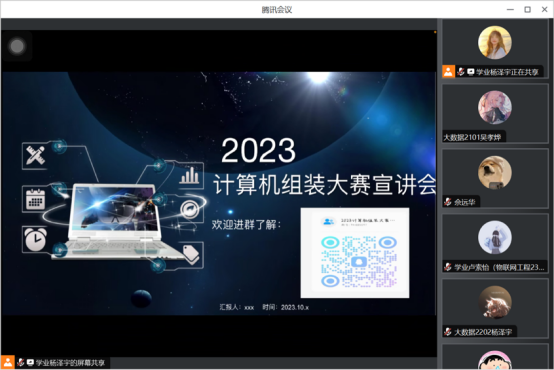This screenshot has width=554, height=370.
Task: Click the screen-share icon next to 学业杨泽宇的屏幕共享
Action: pos(30,362)
